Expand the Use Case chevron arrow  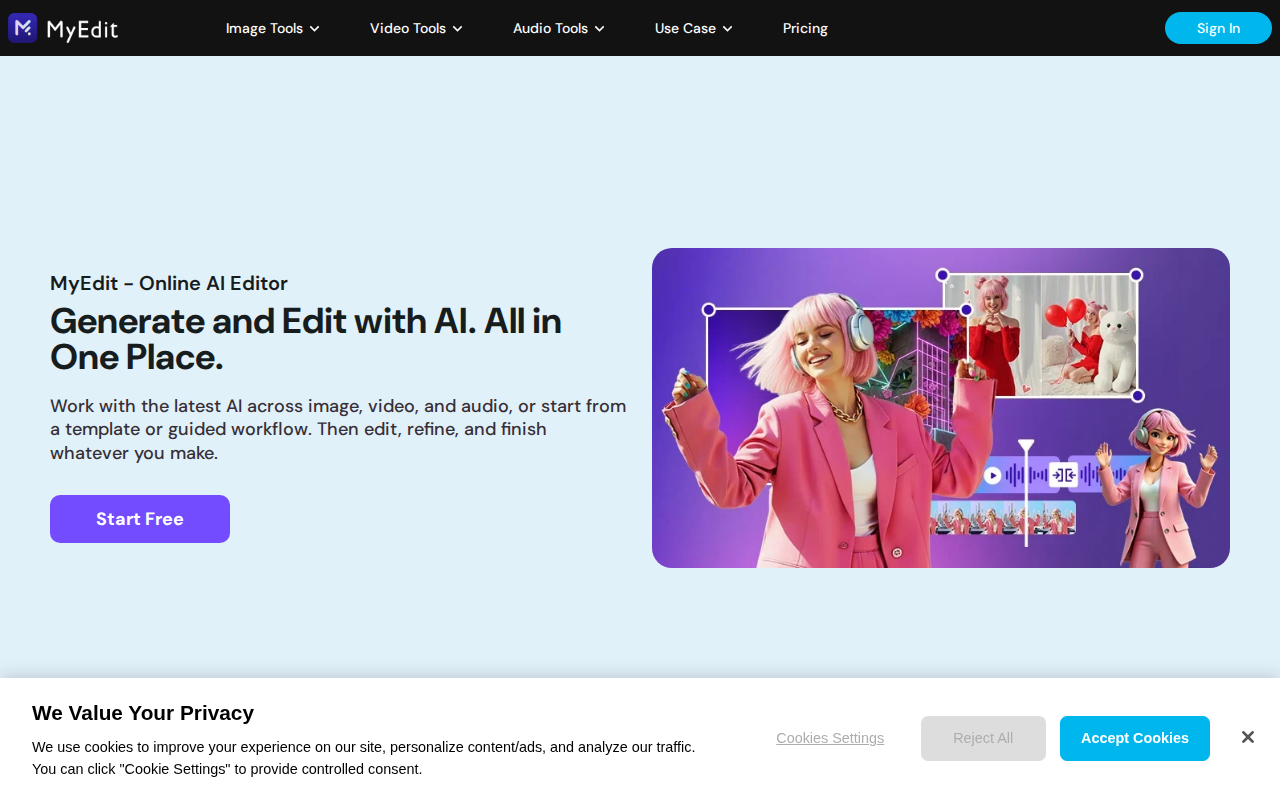(x=727, y=29)
